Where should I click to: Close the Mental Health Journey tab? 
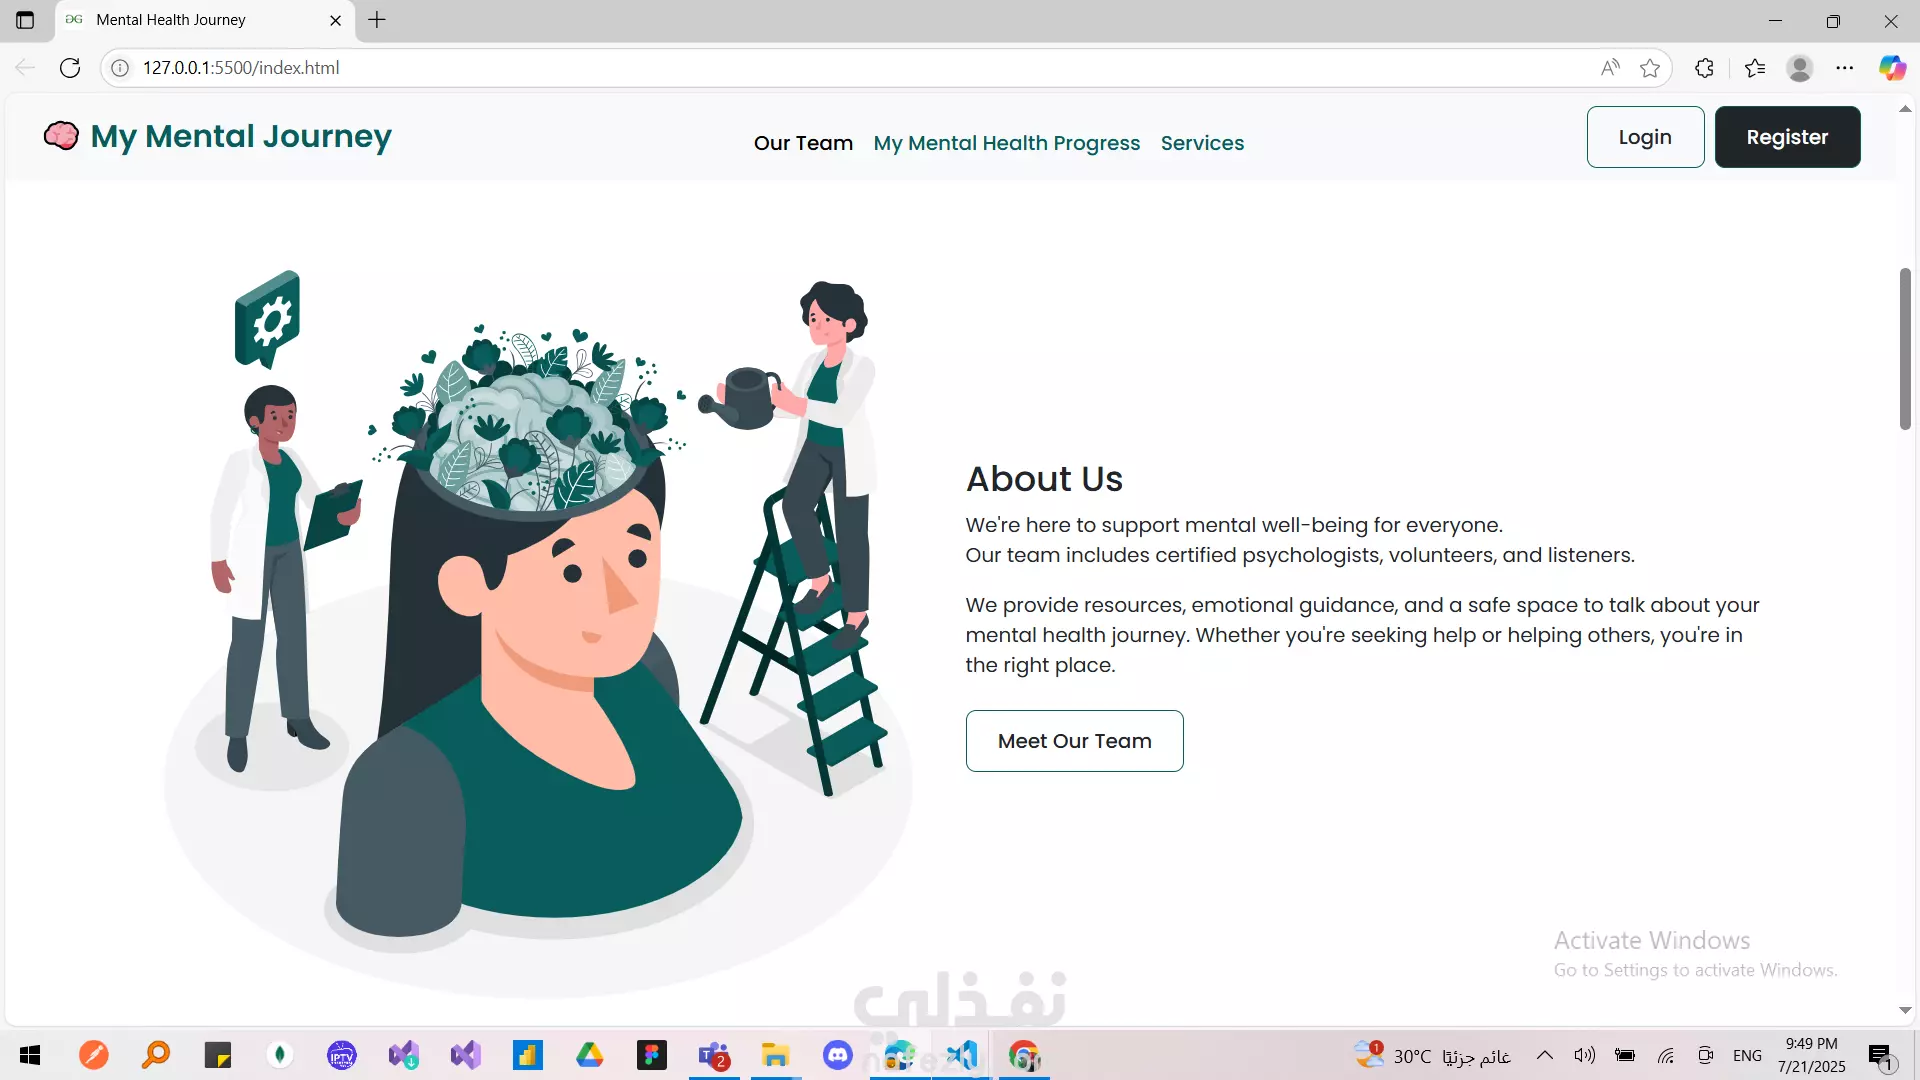tap(335, 20)
